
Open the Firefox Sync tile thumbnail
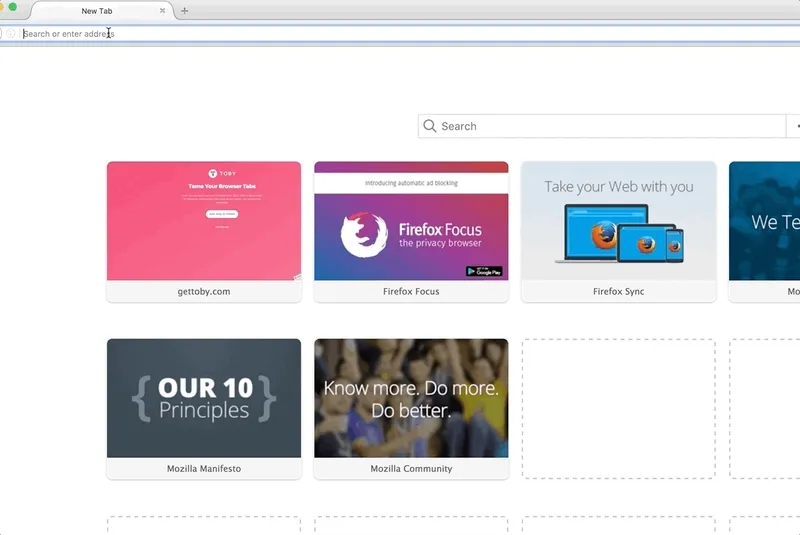618,221
